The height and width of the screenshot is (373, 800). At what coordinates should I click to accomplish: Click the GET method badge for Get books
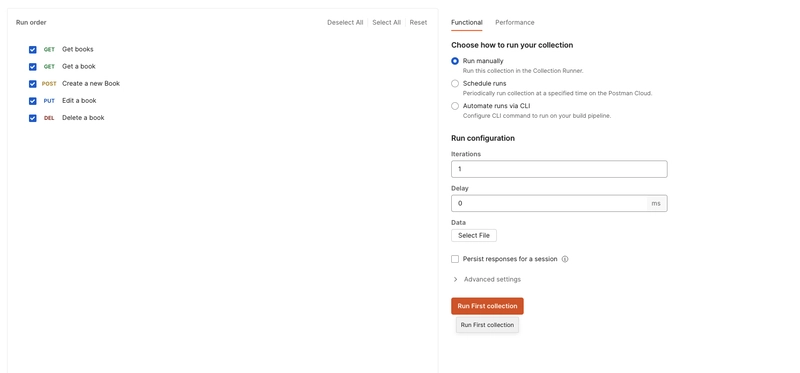[x=49, y=49]
